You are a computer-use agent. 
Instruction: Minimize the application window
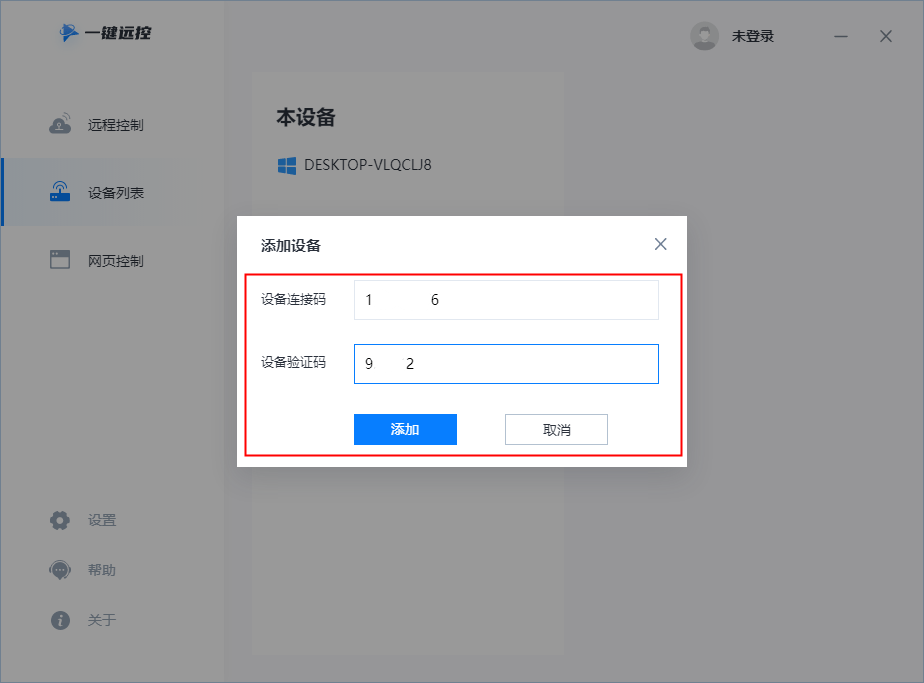pos(841,37)
